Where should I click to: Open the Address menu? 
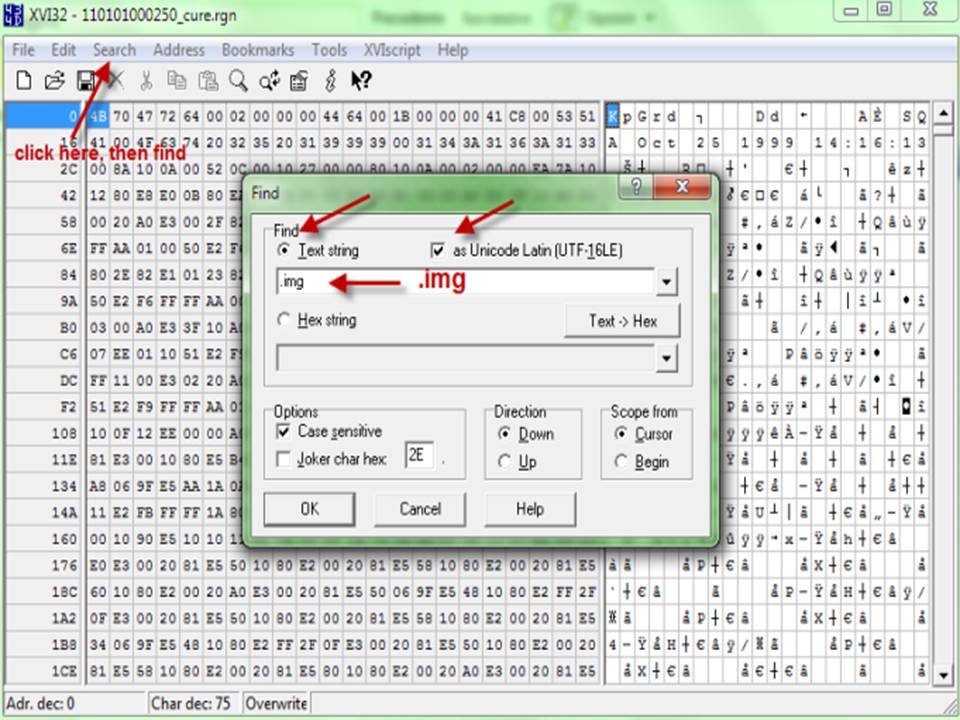click(179, 50)
